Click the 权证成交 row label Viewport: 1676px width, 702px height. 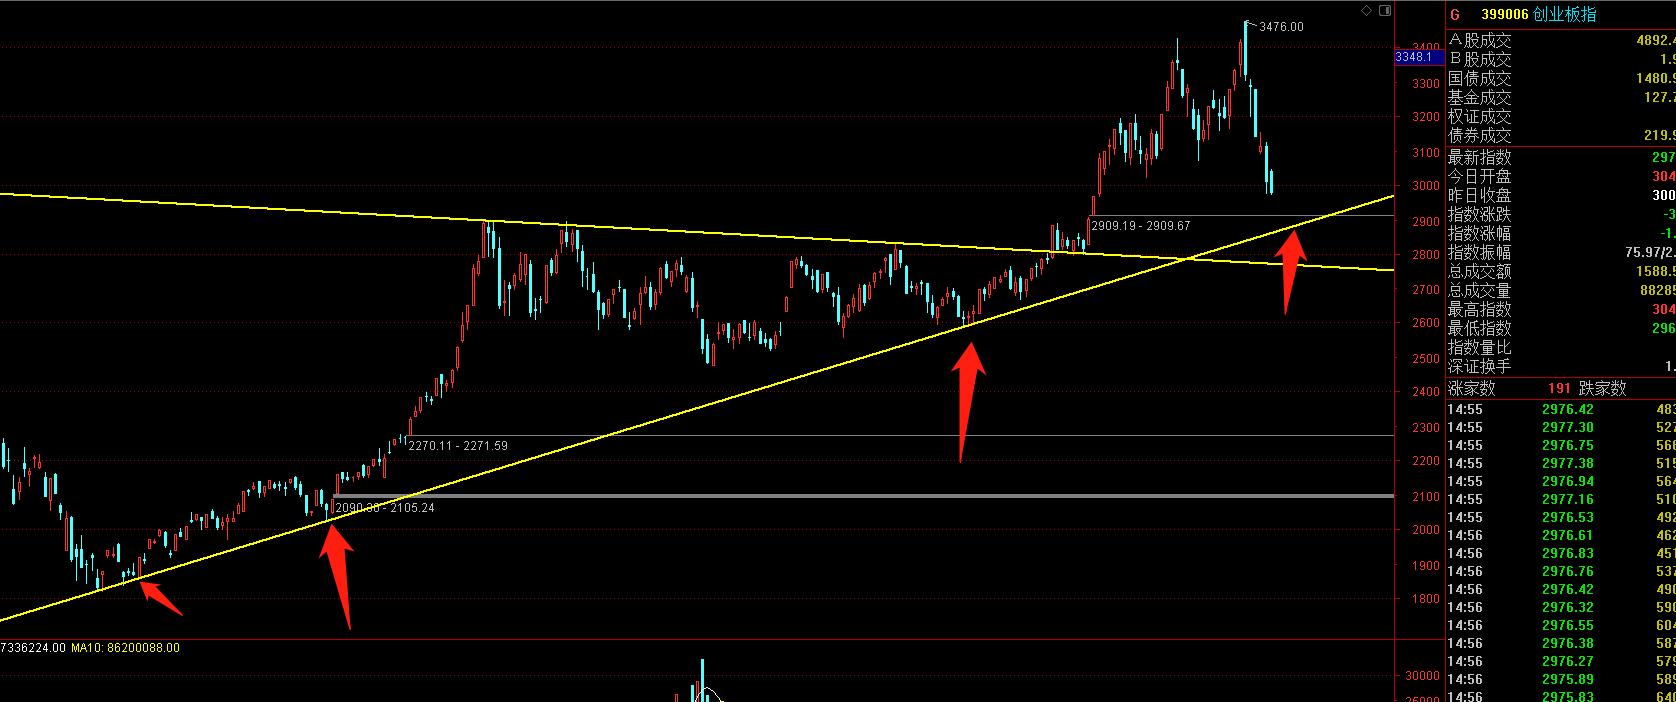click(1480, 117)
